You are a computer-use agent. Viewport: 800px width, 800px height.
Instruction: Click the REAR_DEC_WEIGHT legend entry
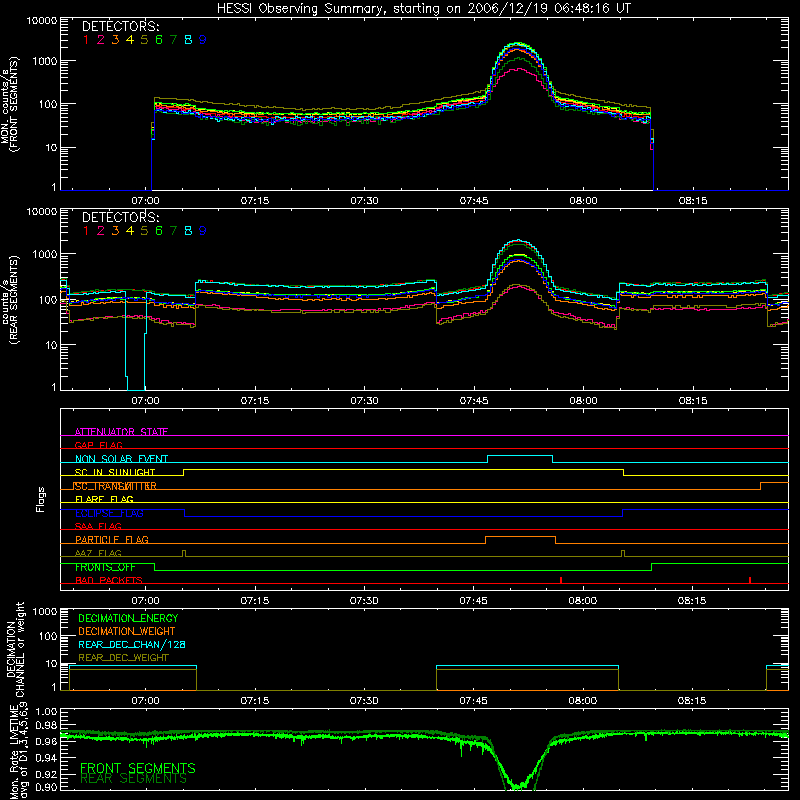(x=123, y=658)
